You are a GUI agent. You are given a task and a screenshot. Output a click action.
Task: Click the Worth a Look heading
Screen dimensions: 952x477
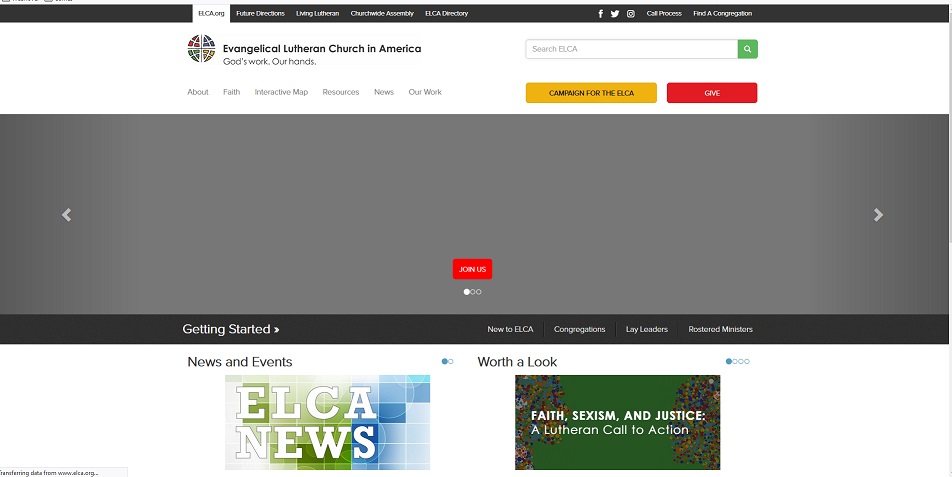point(517,362)
